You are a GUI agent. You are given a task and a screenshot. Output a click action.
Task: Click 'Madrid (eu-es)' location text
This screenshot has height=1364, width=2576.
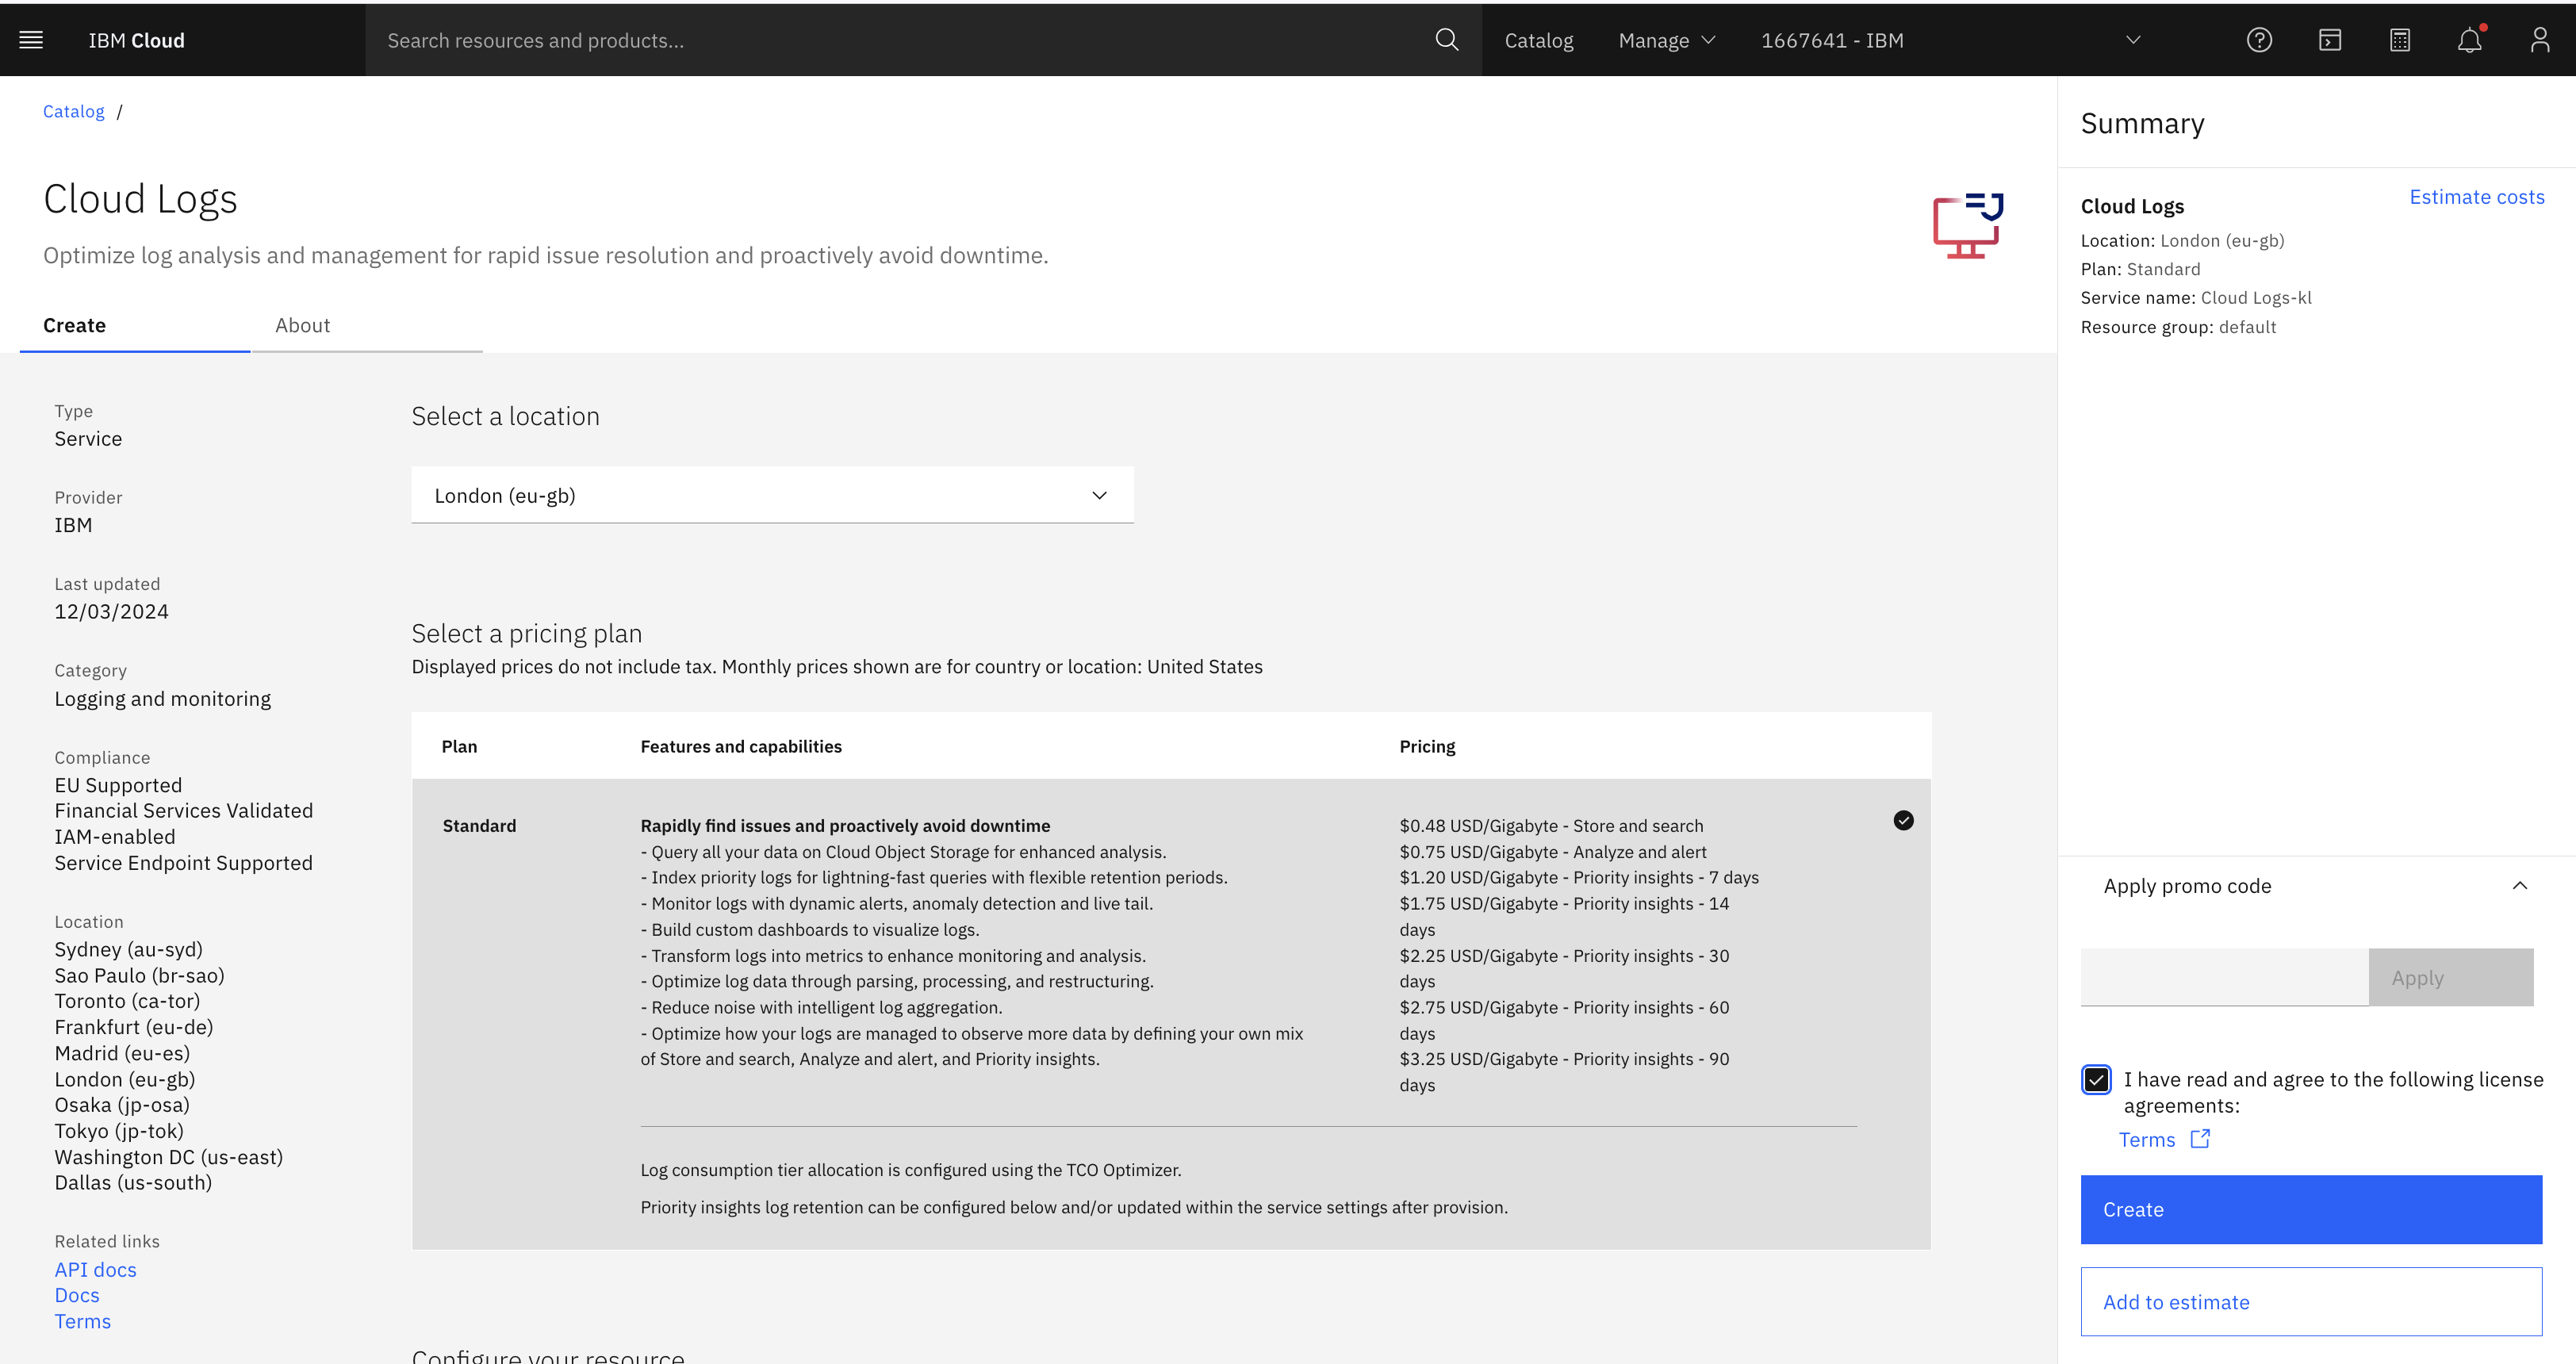coord(122,1053)
